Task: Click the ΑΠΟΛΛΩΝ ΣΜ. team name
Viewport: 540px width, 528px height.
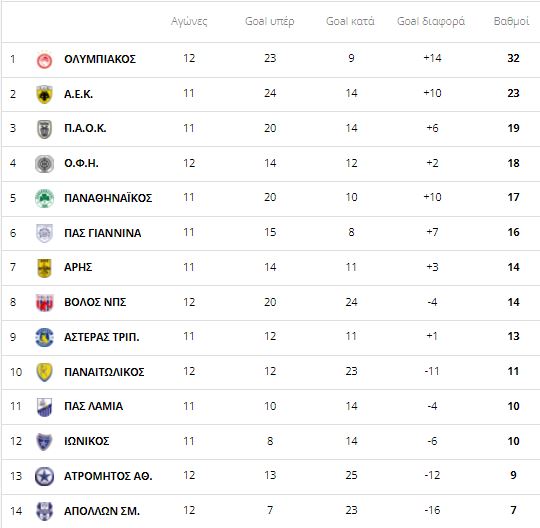Action: pyautogui.click(x=102, y=511)
